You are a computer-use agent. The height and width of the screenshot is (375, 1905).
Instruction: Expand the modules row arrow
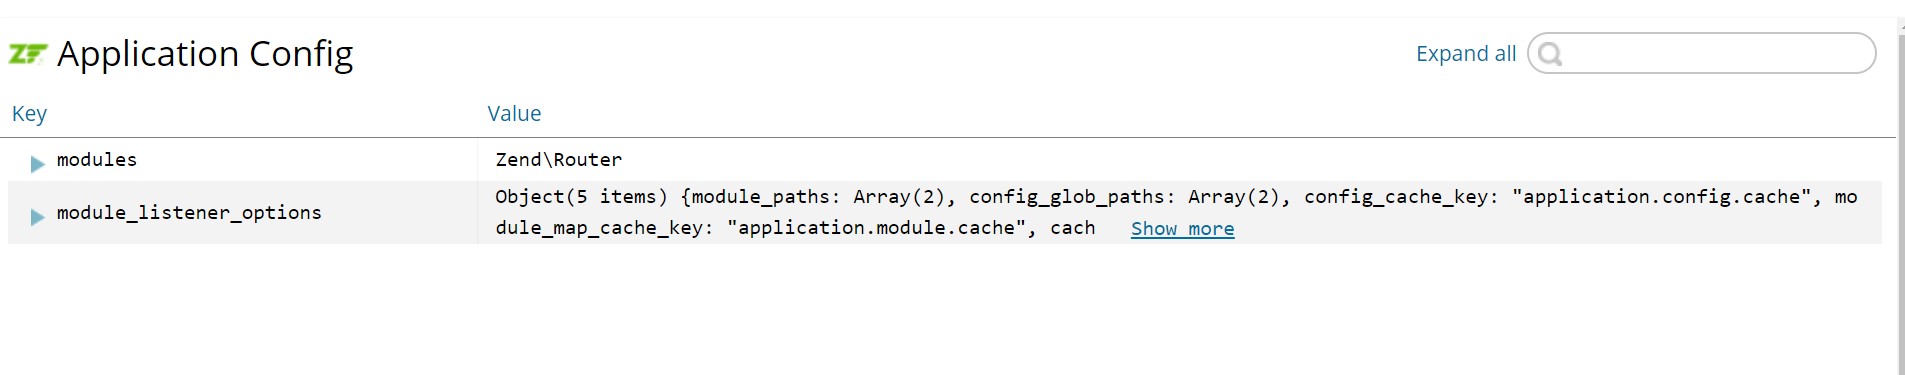pyautogui.click(x=37, y=163)
